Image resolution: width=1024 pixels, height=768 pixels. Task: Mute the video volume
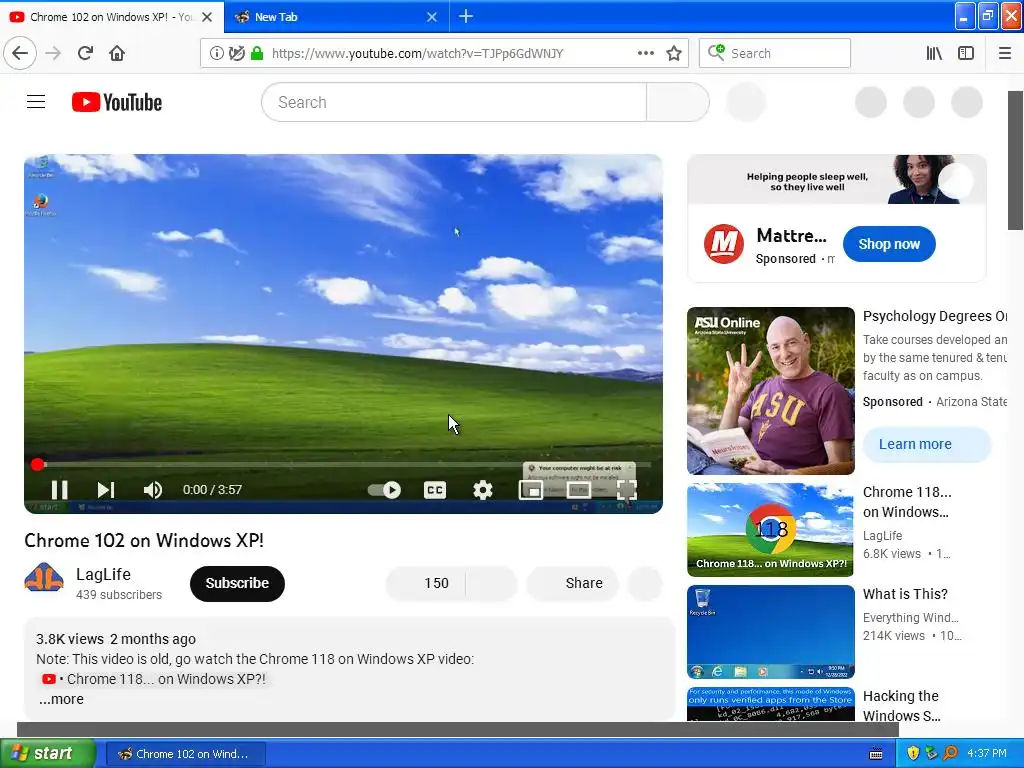153,490
